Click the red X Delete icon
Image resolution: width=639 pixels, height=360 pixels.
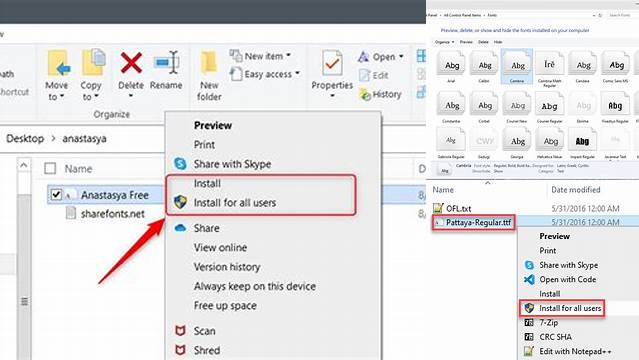click(x=131, y=63)
